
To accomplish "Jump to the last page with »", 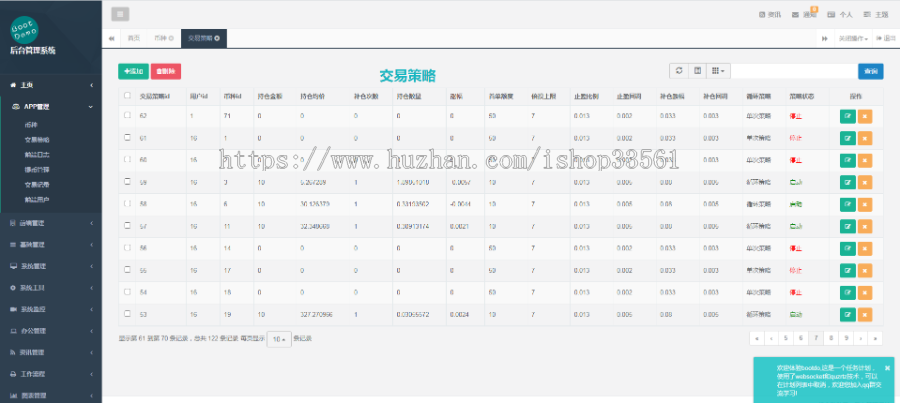I will (875, 339).
